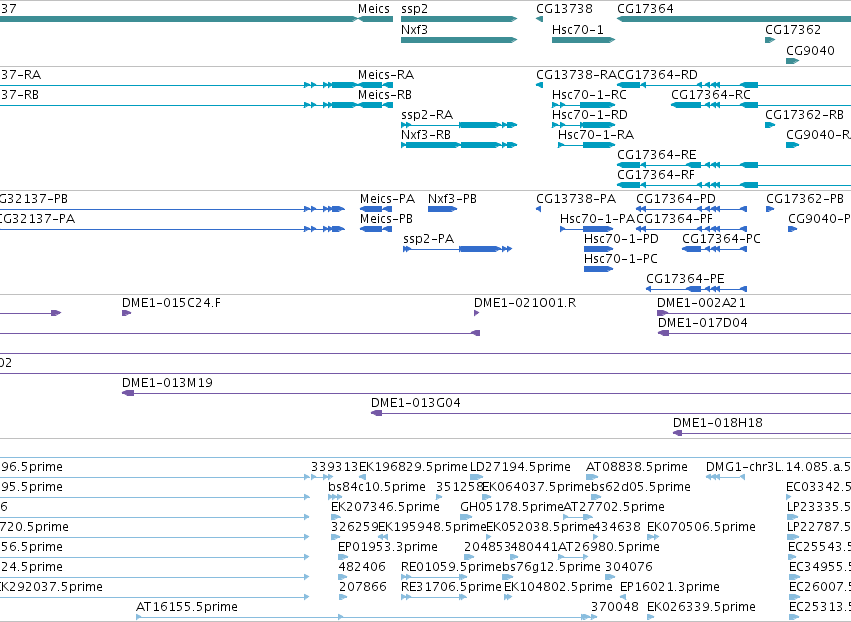The width and height of the screenshot is (851, 622).
Task: Select the ssp2 gene glyph label
Action: coord(415,9)
